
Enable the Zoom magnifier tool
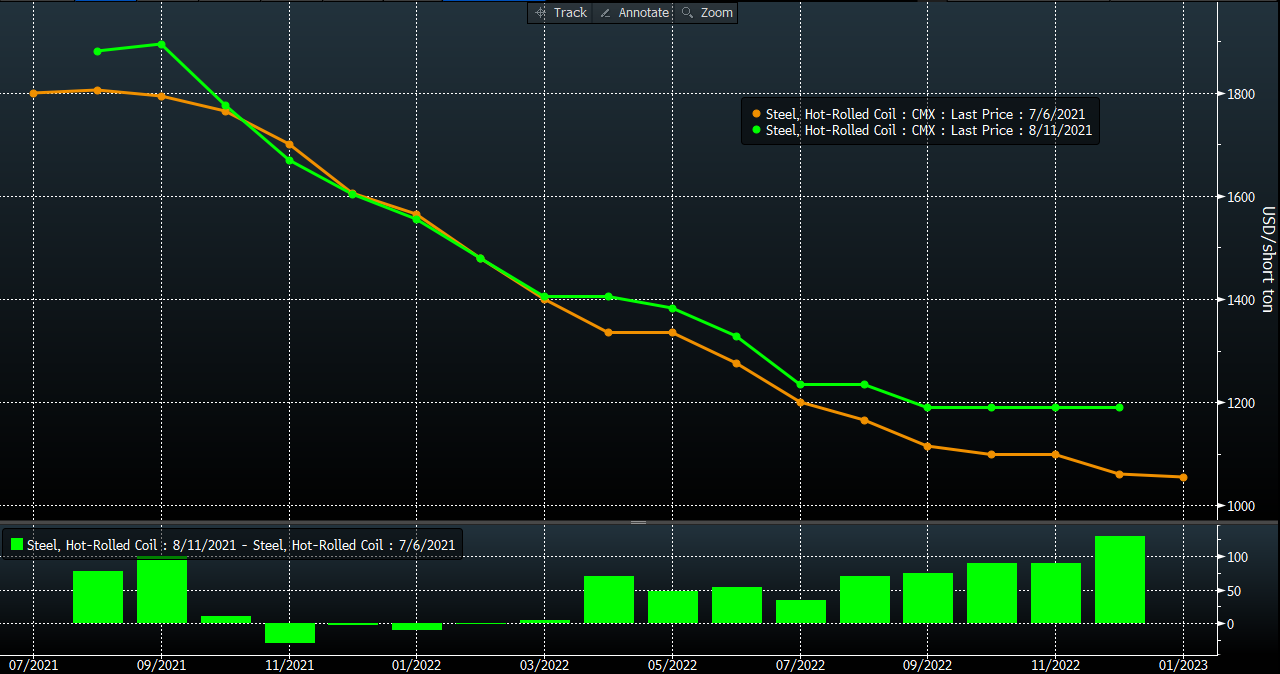706,13
